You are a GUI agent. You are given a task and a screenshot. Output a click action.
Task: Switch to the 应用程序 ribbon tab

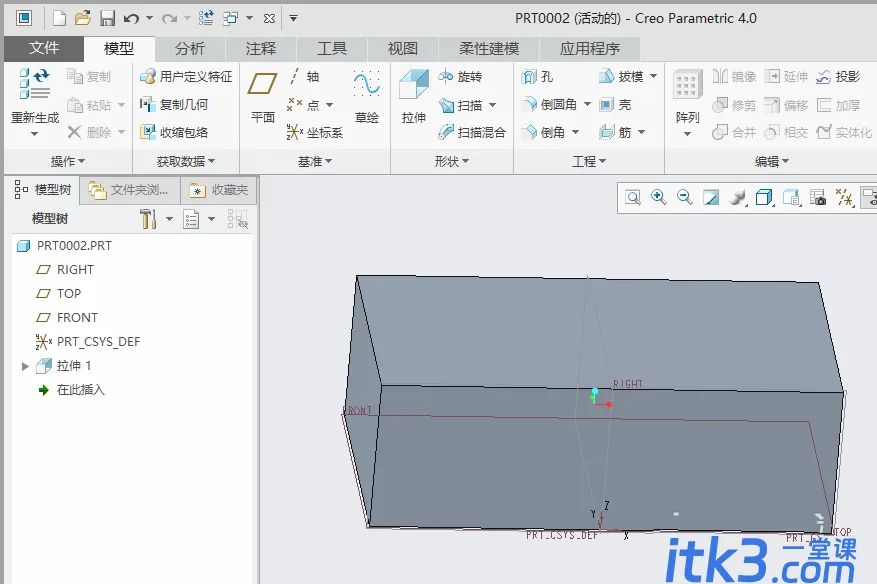(x=590, y=49)
